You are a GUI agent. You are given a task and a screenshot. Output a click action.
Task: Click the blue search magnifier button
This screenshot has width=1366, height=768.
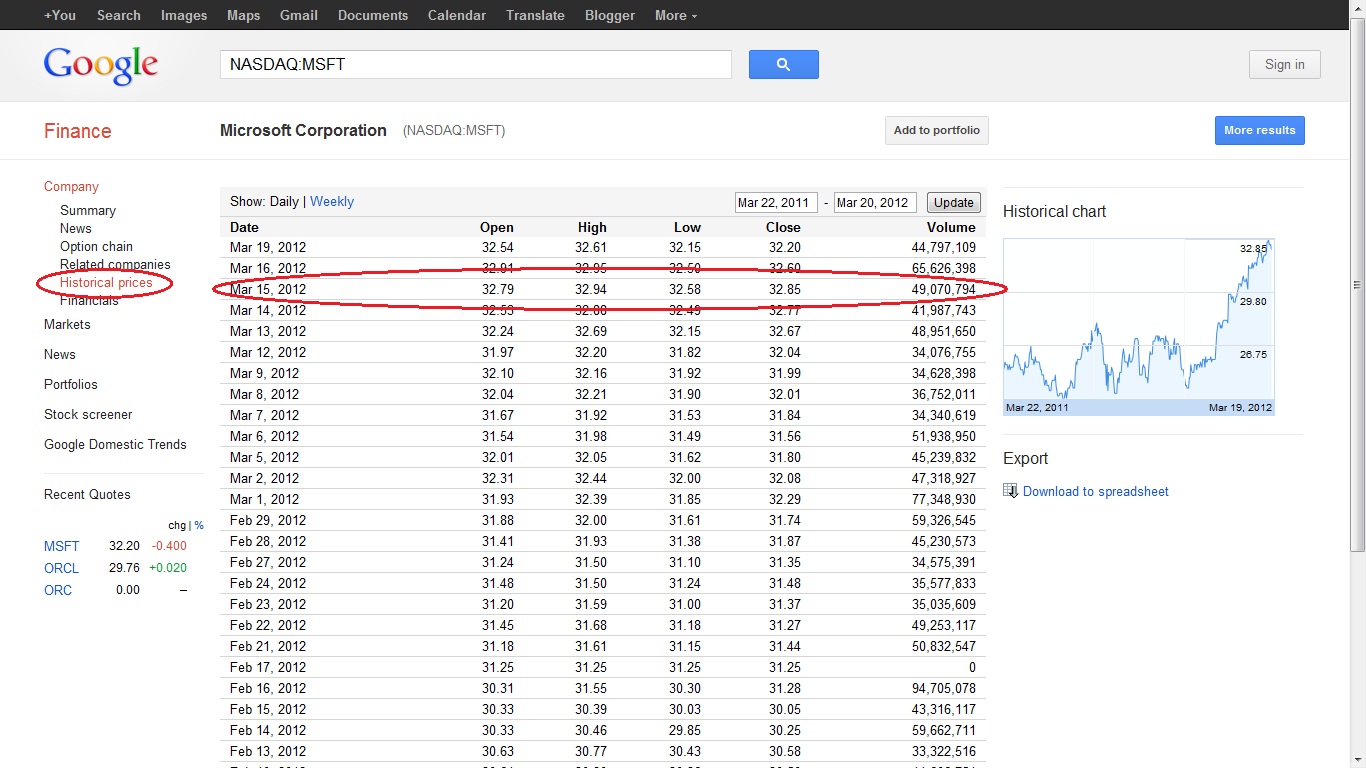click(783, 65)
